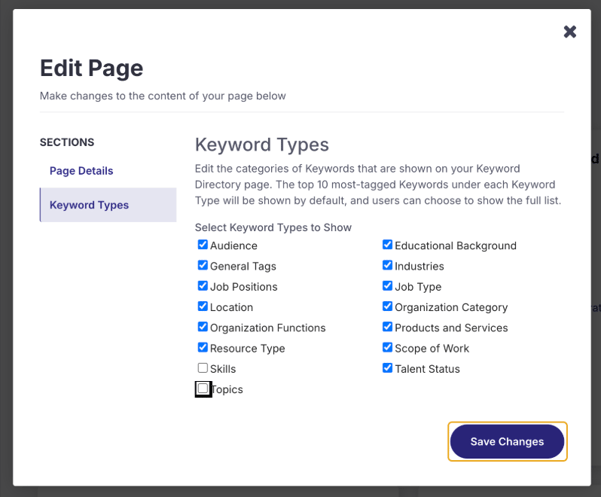Click the Edit Page heading text
This screenshot has width=601, height=497.
92,68
